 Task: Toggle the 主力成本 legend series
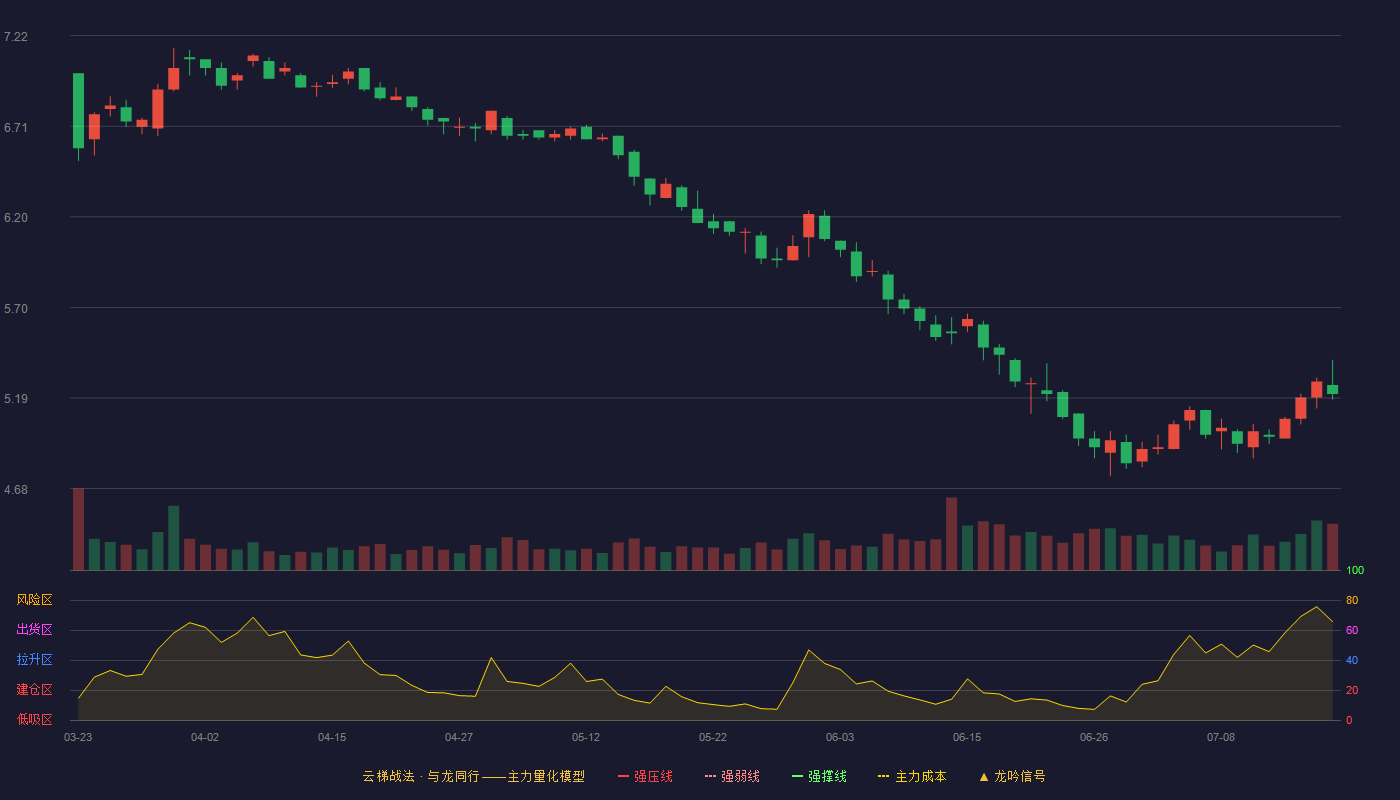pos(912,776)
